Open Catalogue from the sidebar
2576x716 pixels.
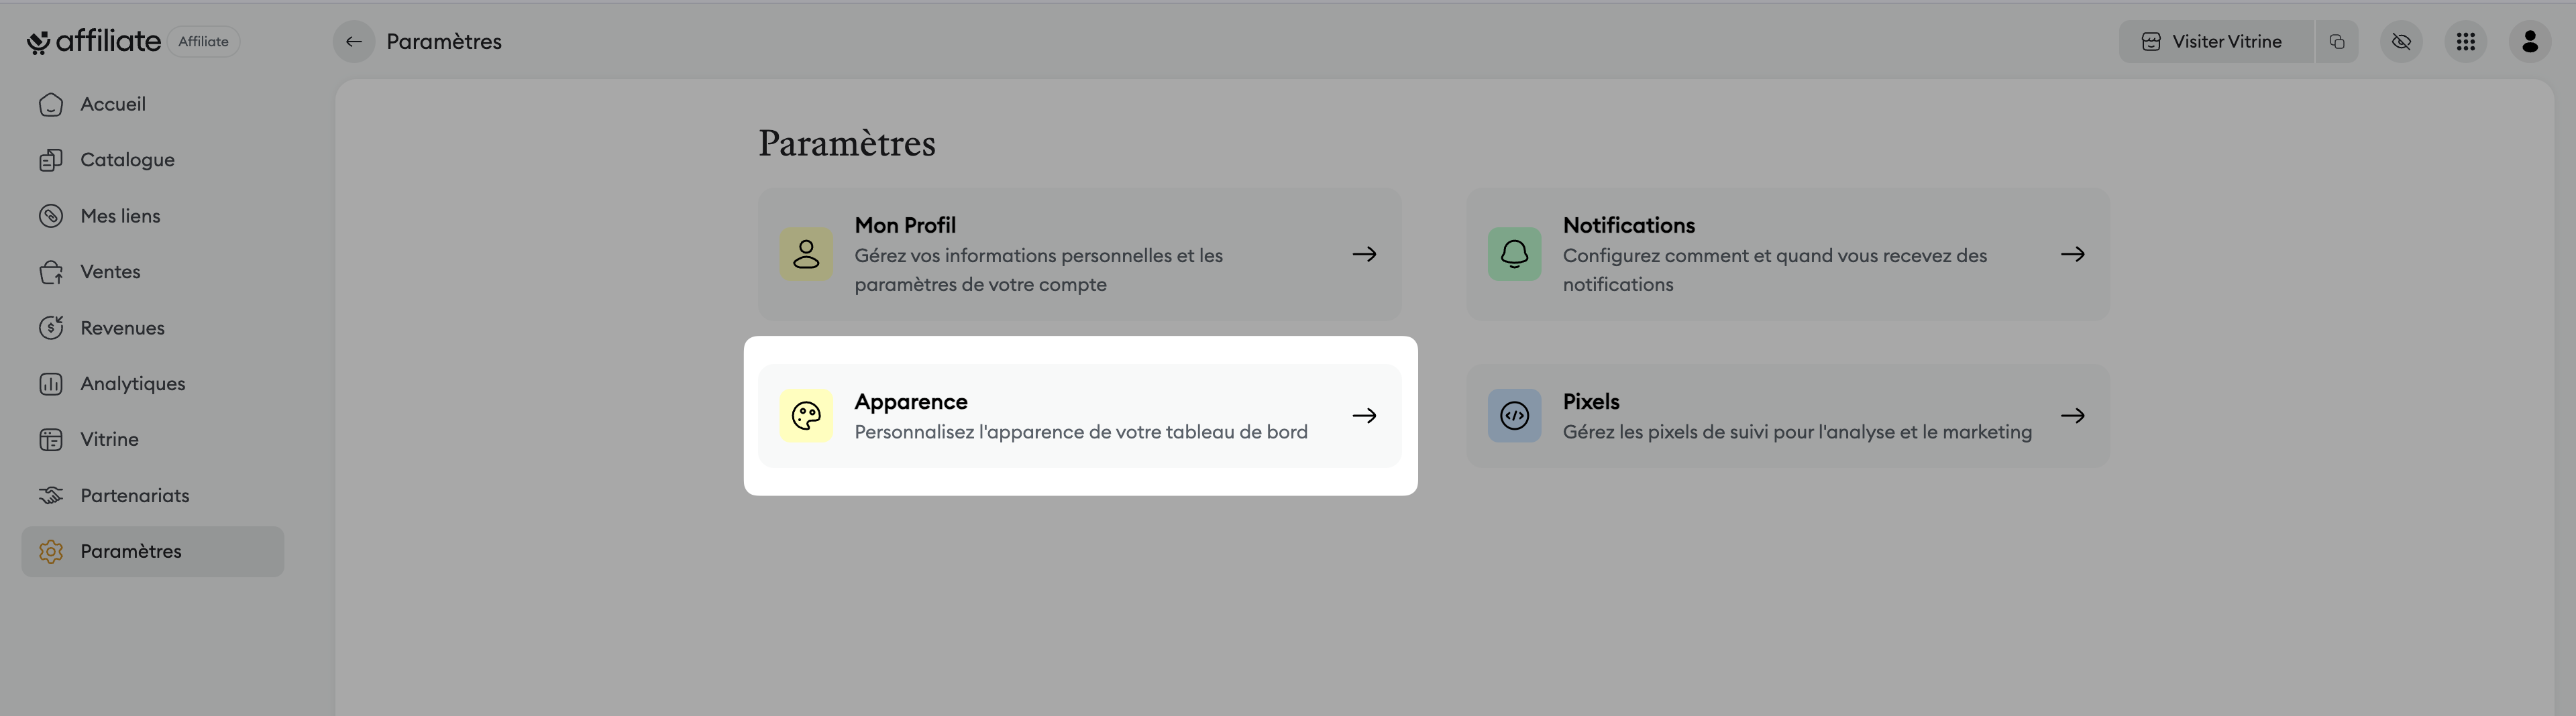(x=127, y=160)
